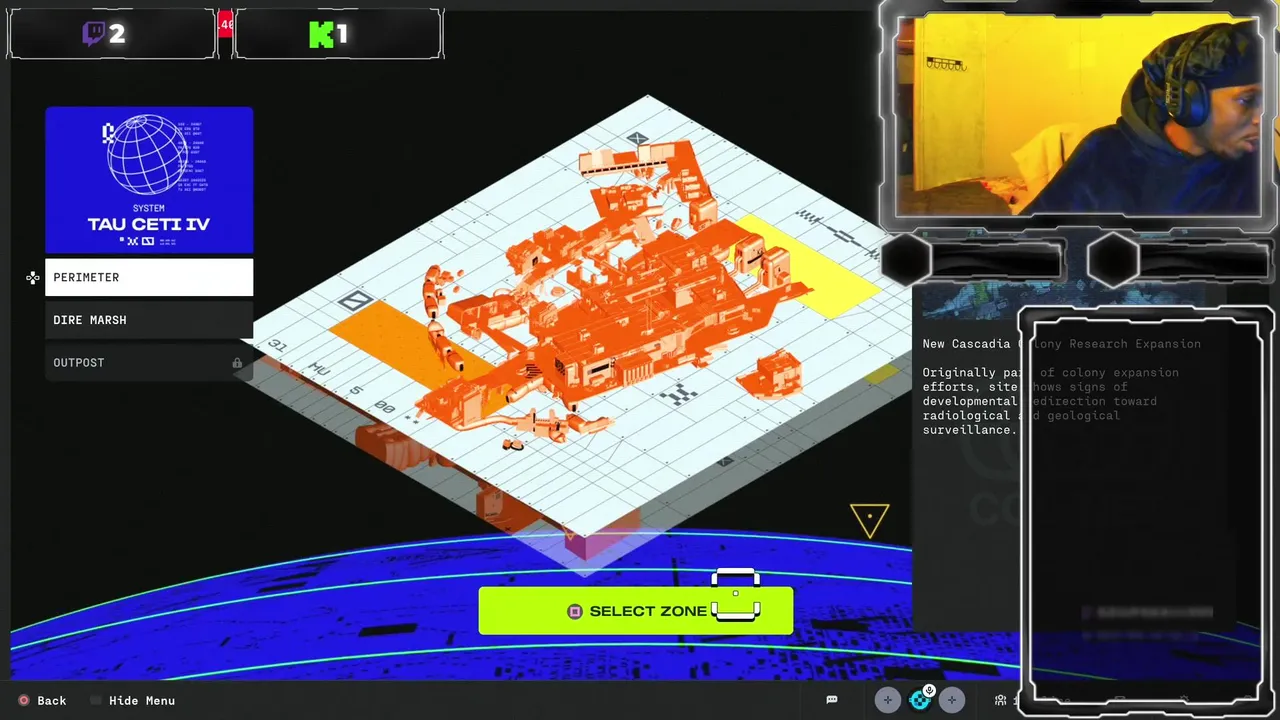Click the Twitch logo viewer counter
Screen dimensions: 1280x720
coord(104,34)
